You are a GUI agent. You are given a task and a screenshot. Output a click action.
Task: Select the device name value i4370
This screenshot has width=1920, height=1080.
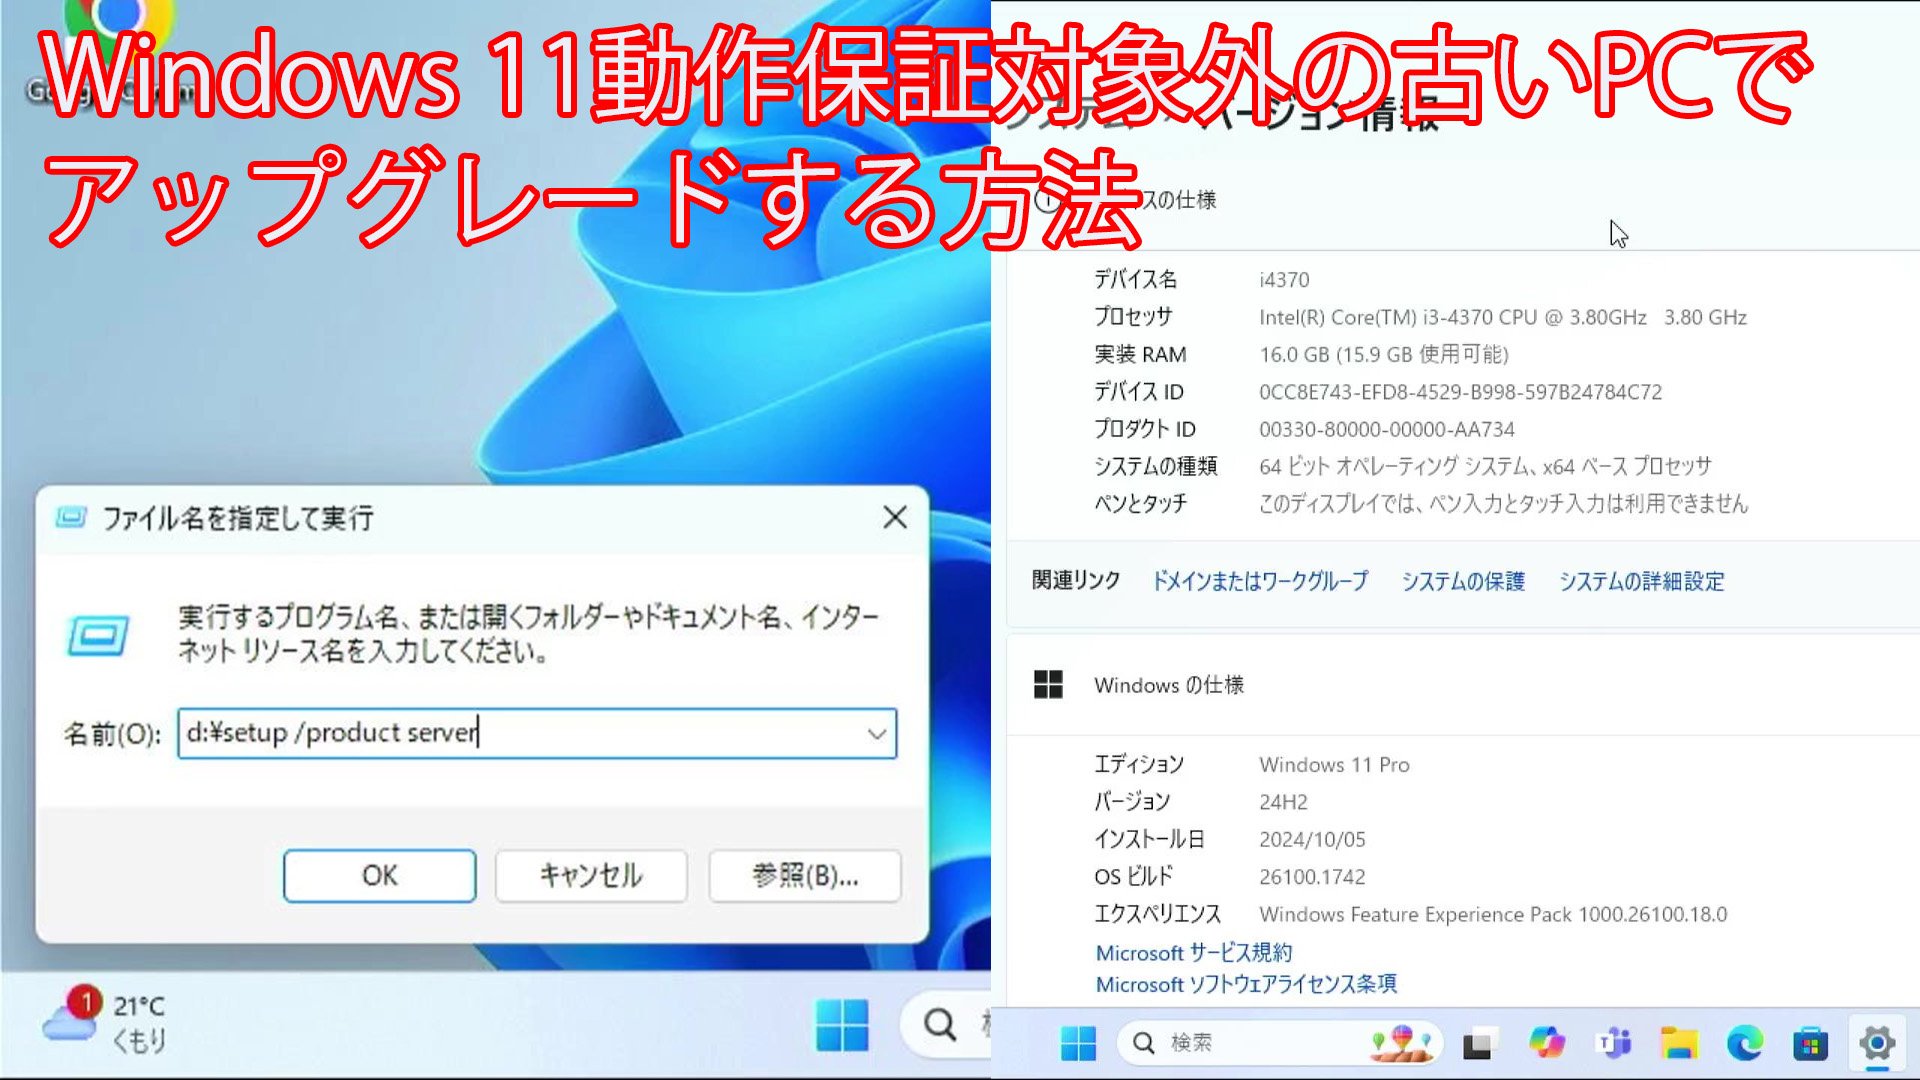point(1284,280)
